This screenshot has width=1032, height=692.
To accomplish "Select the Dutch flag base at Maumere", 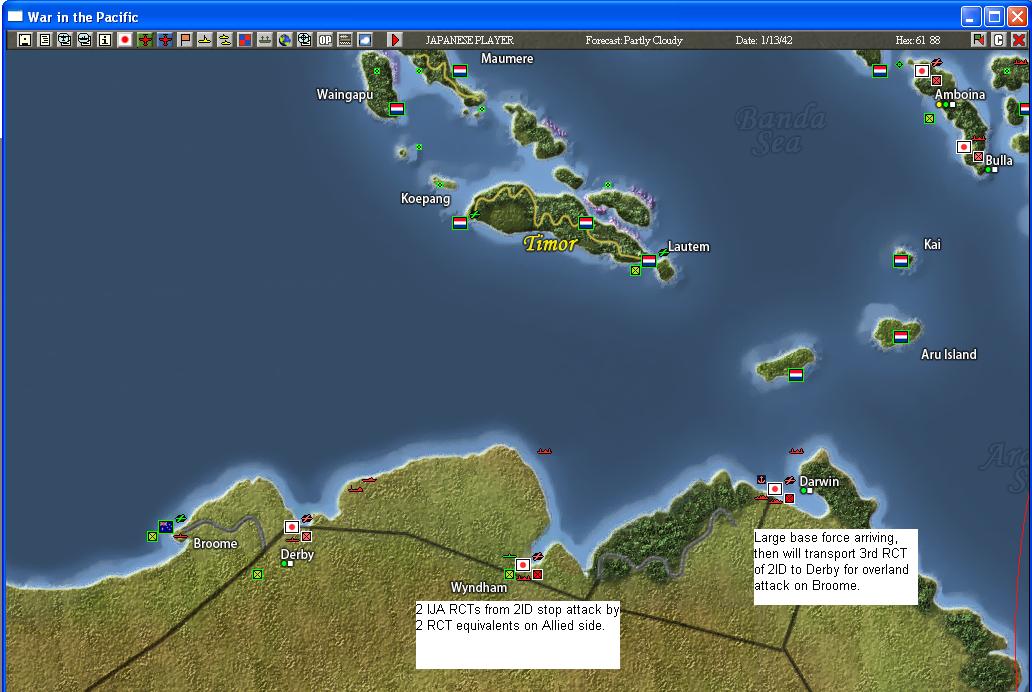I will coord(460,70).
